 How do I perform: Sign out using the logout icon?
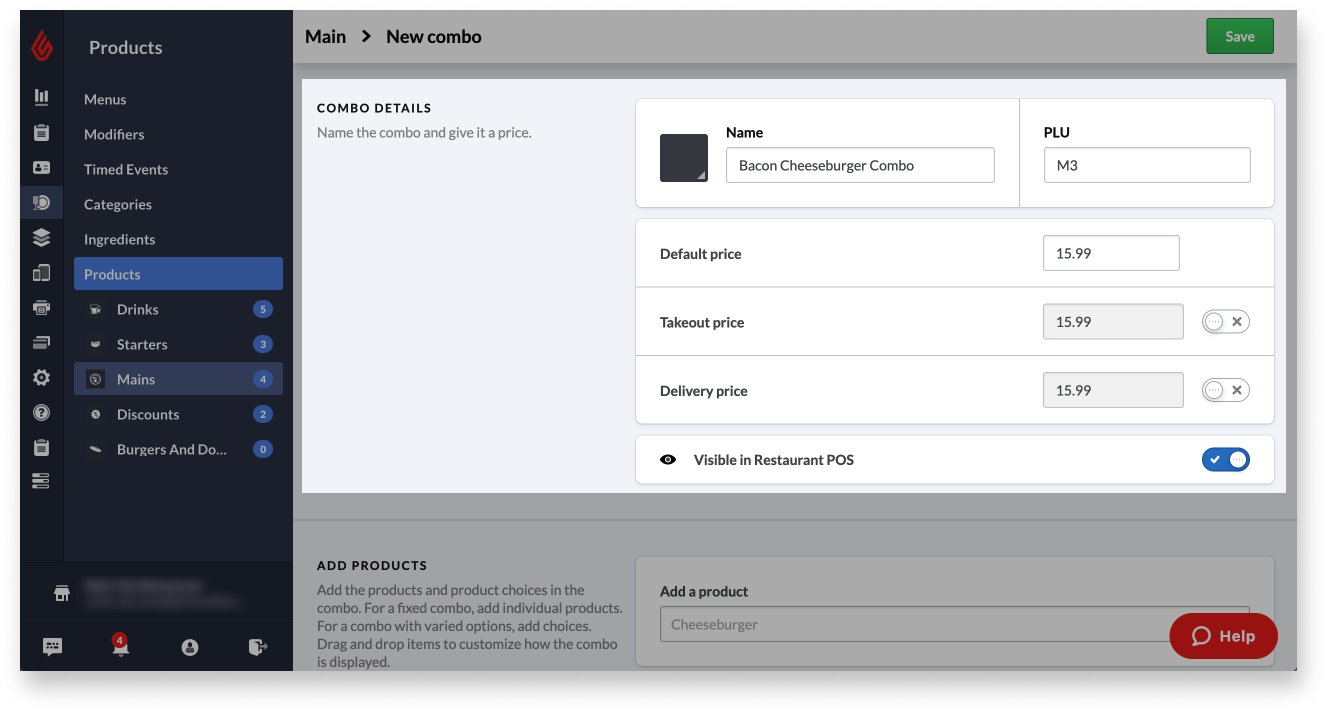click(258, 646)
